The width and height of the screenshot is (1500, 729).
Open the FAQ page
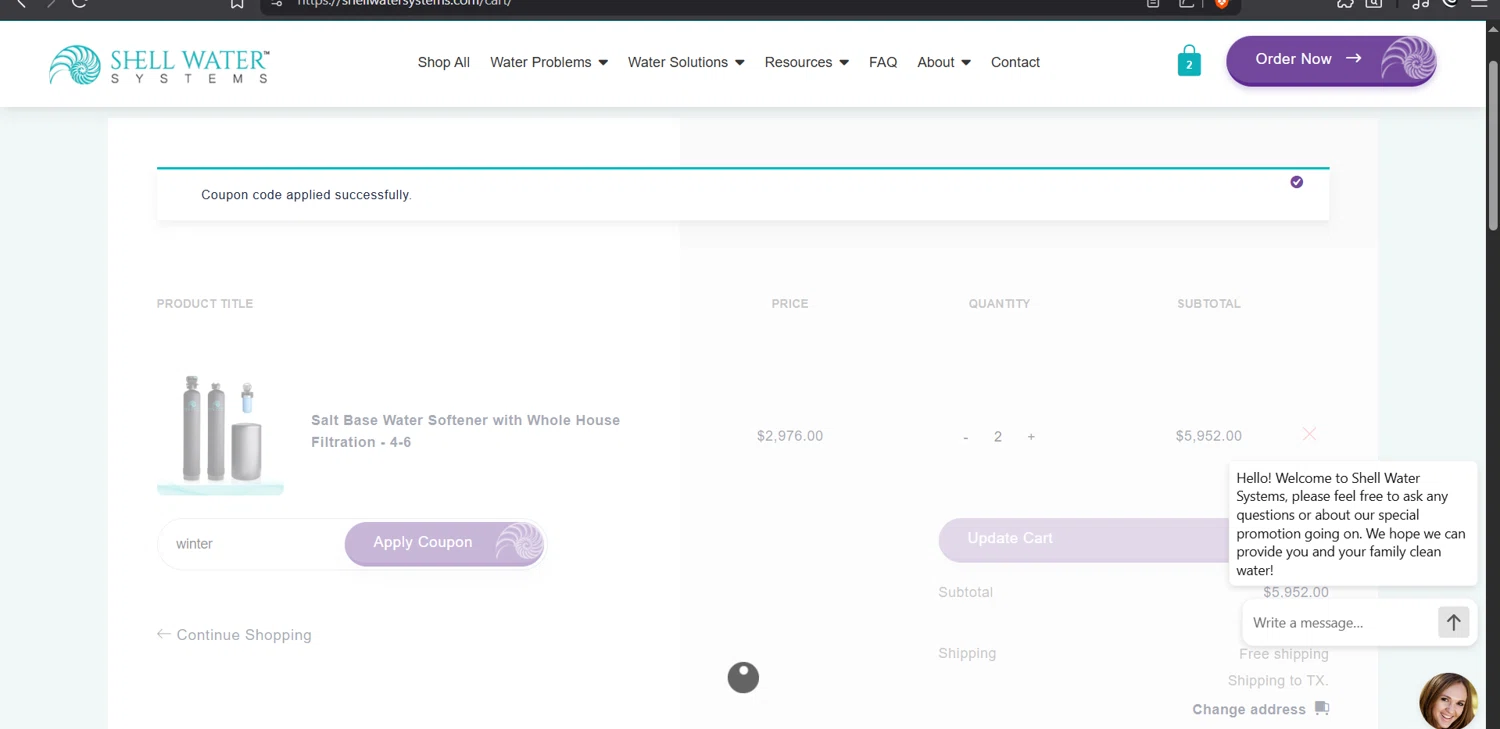point(883,62)
